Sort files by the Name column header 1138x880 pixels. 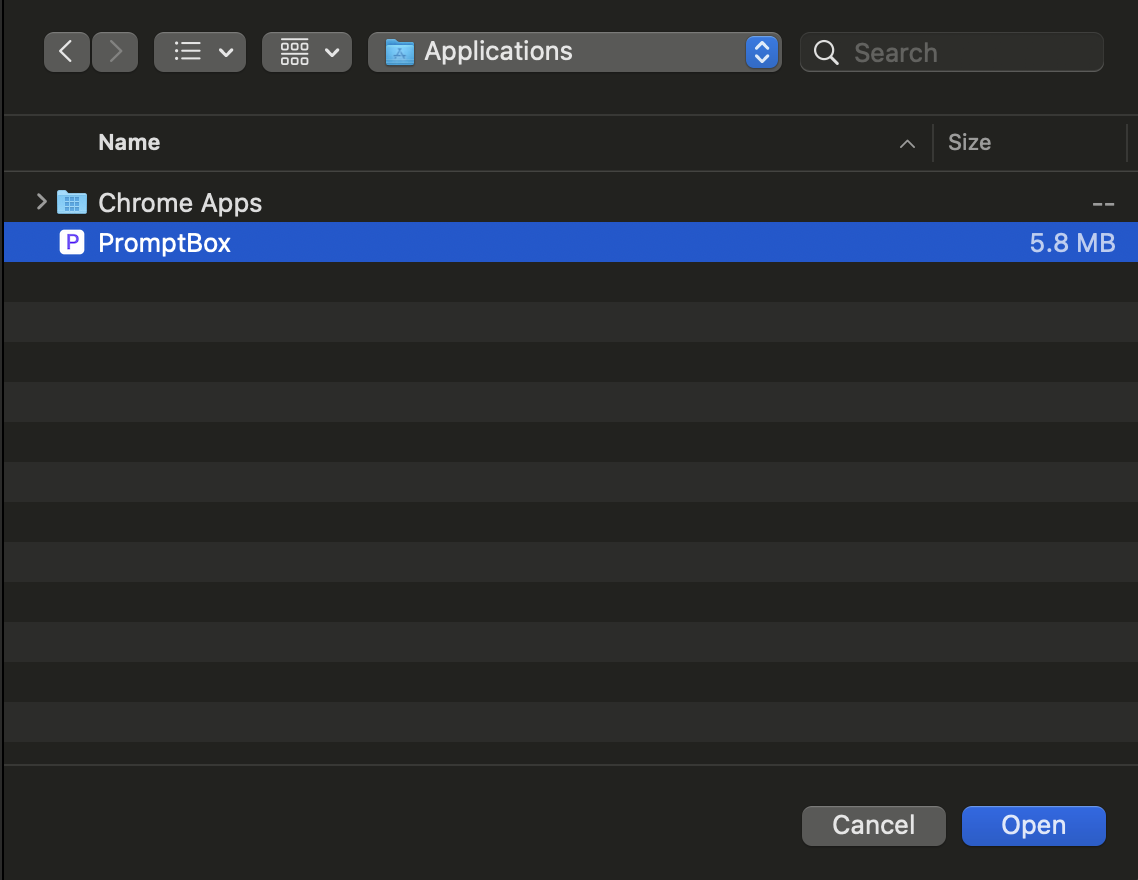point(129,143)
